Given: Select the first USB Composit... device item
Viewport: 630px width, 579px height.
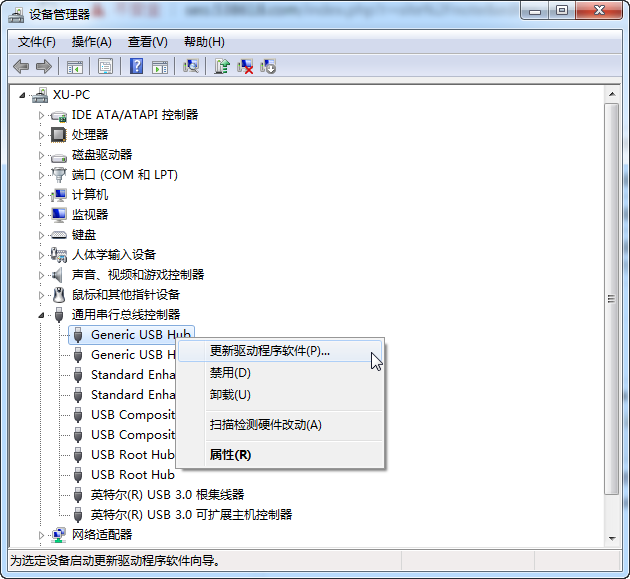Looking at the screenshot, I should point(133,415).
